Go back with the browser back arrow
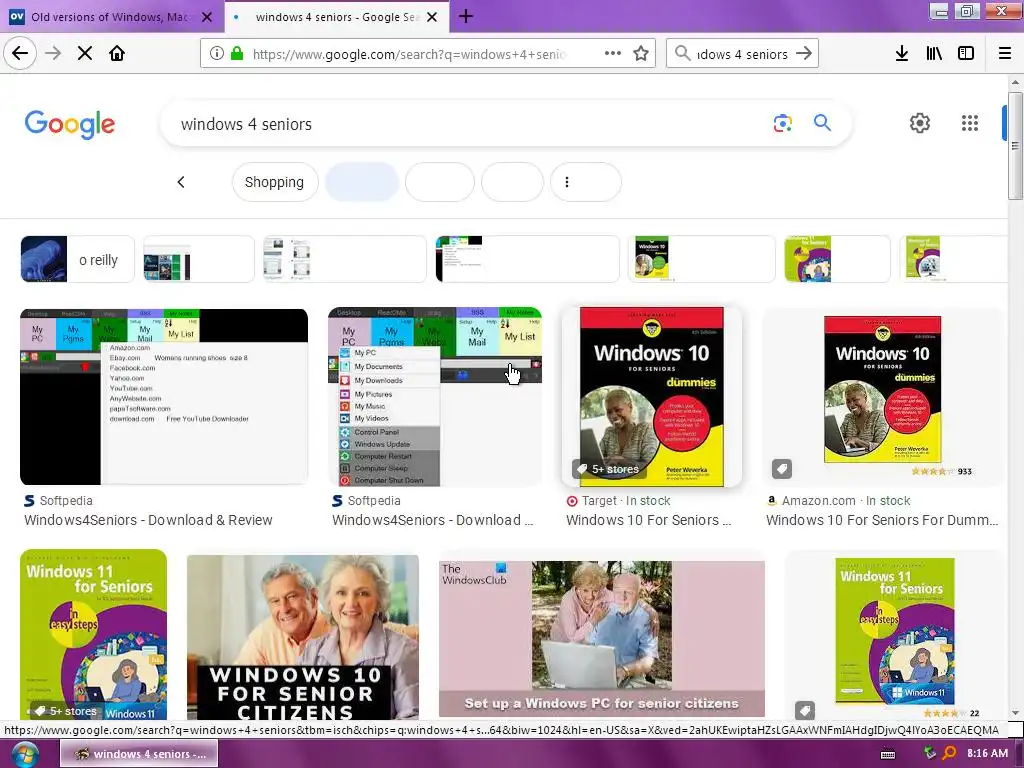Screen dimensions: 1024x768 click(x=20, y=54)
